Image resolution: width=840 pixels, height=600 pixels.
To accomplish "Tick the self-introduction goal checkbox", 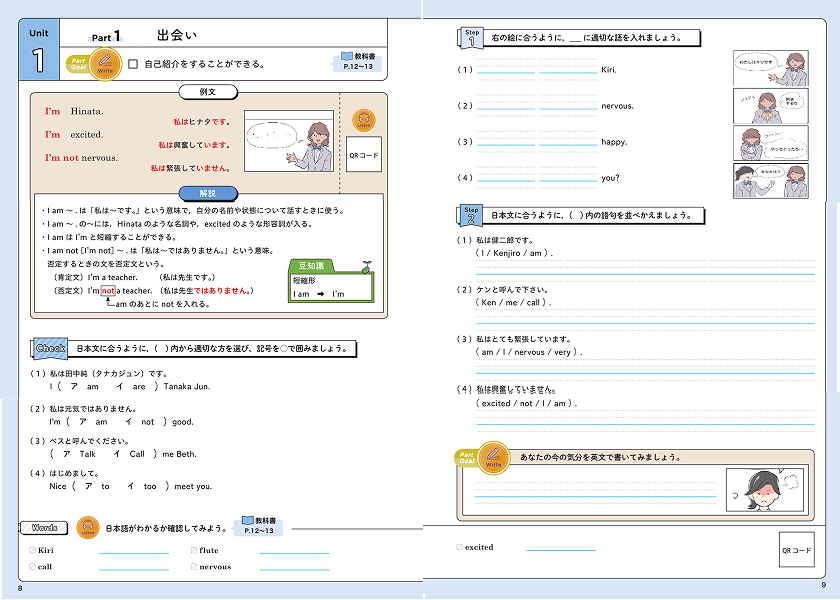I will pyautogui.click(x=133, y=64).
